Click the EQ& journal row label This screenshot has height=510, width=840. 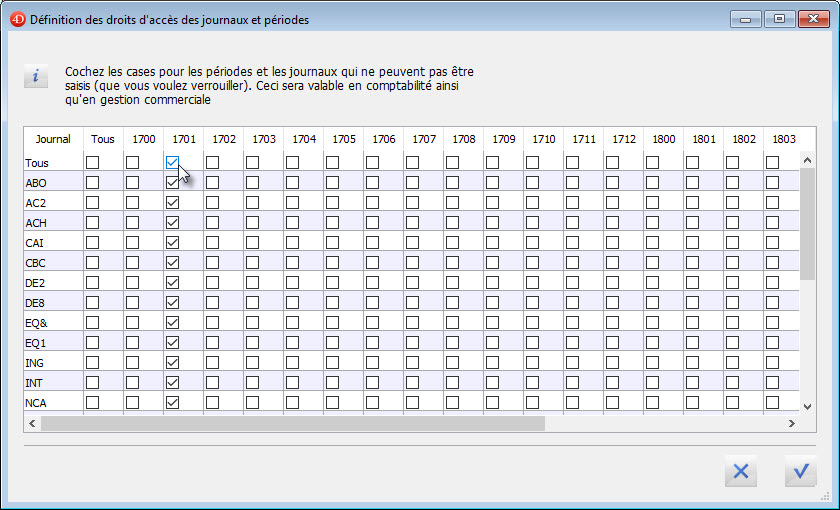(x=37, y=322)
